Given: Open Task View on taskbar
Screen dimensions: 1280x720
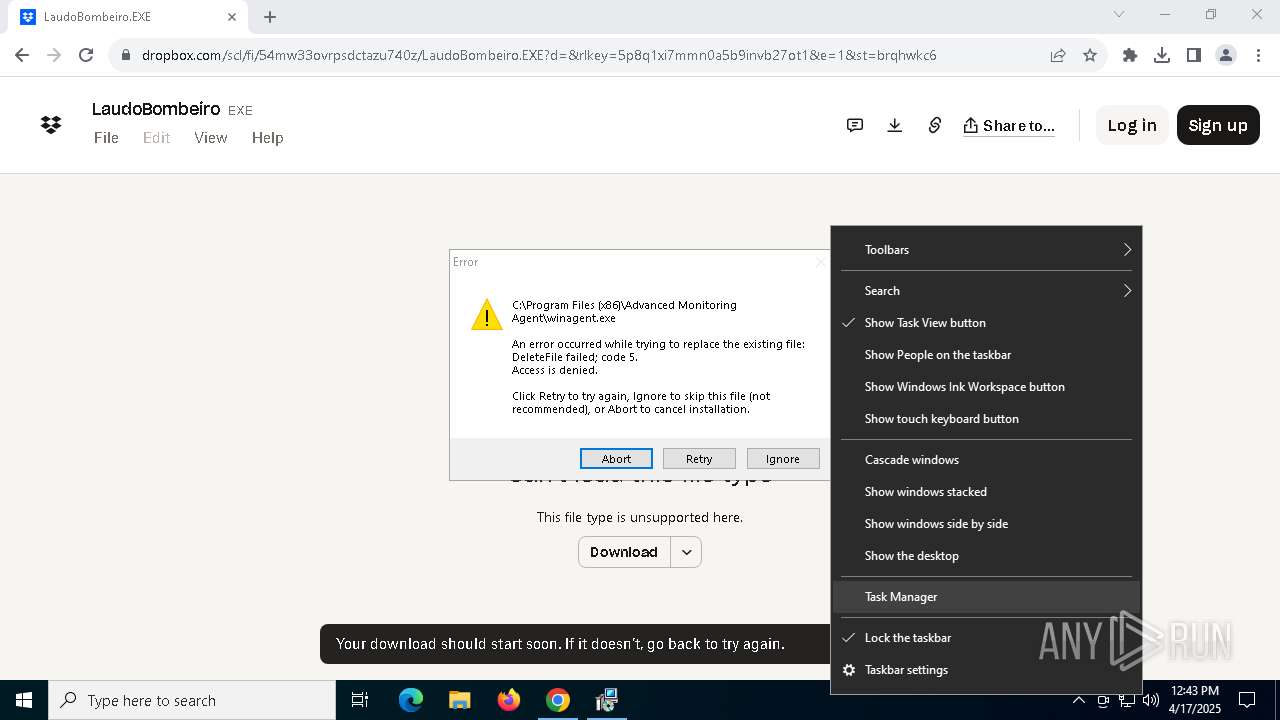Looking at the screenshot, I should click(x=360, y=700).
